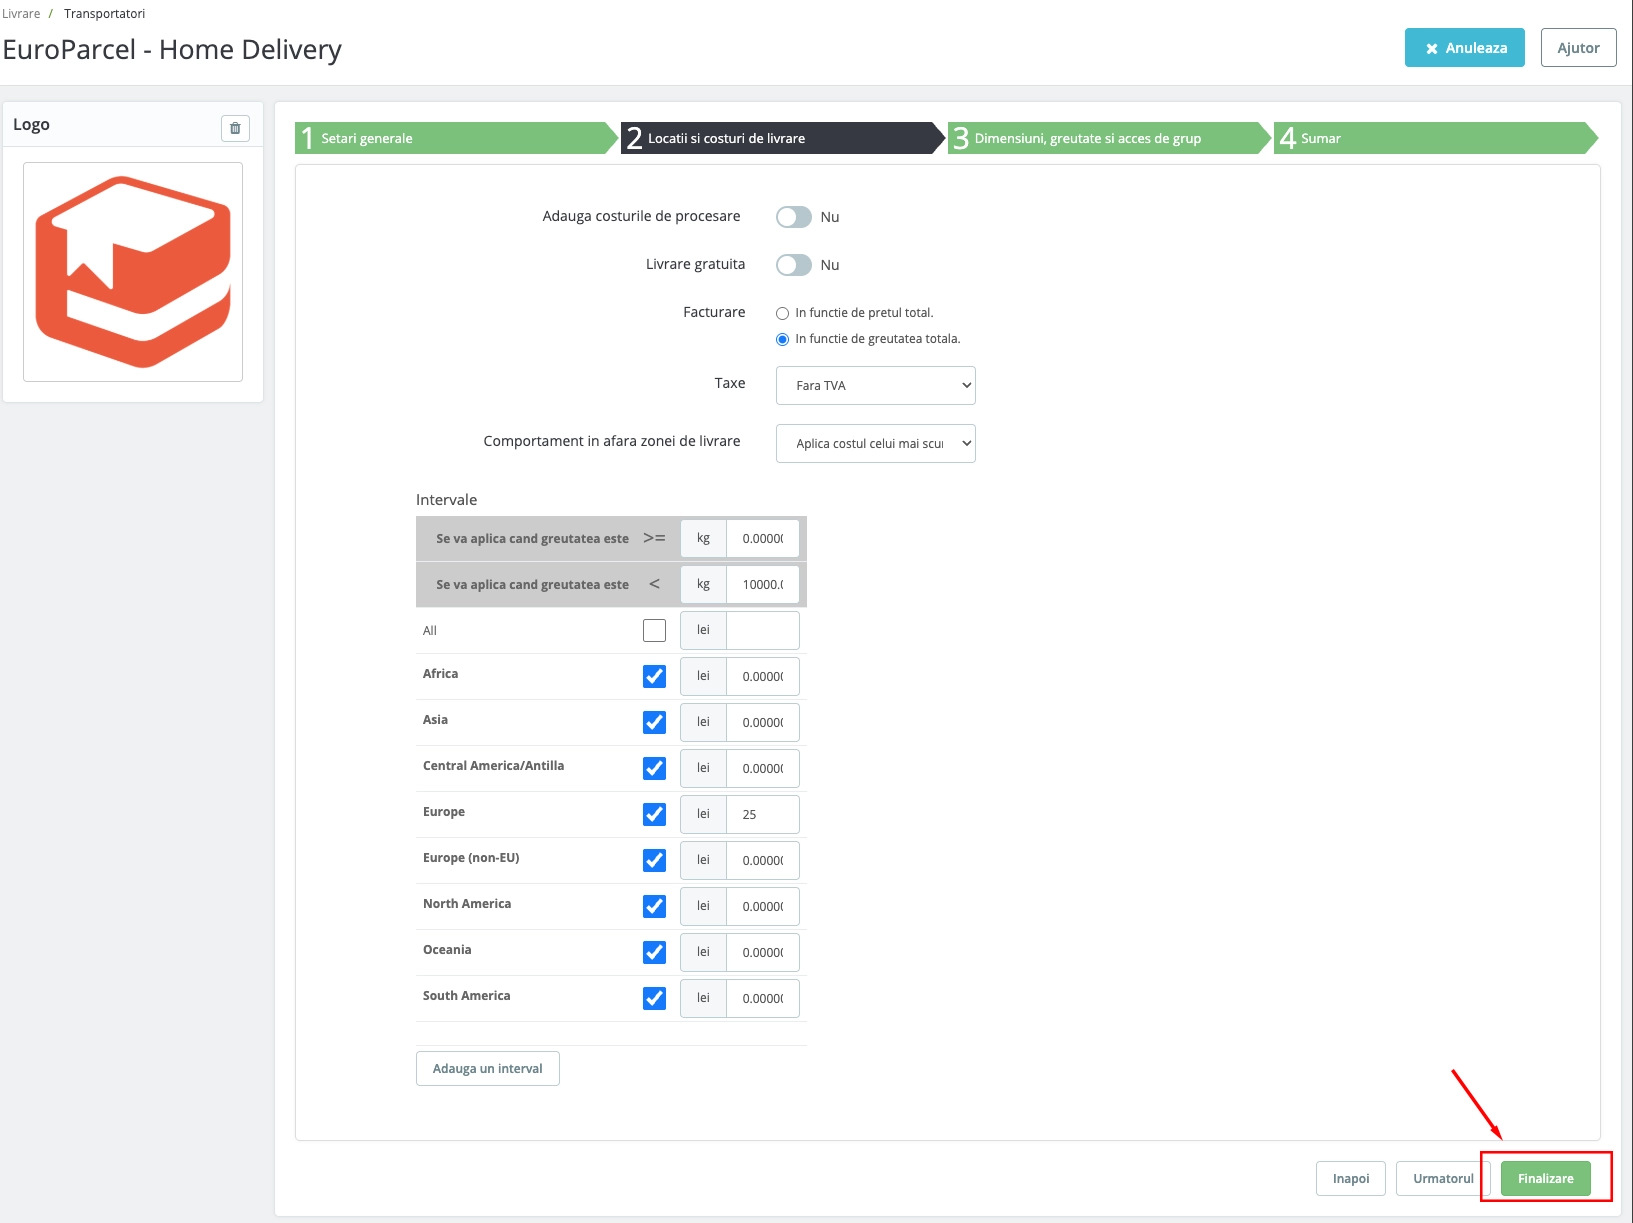This screenshot has height=1223, width=1633.
Task: Click the Intervale section heading
Action: (446, 500)
